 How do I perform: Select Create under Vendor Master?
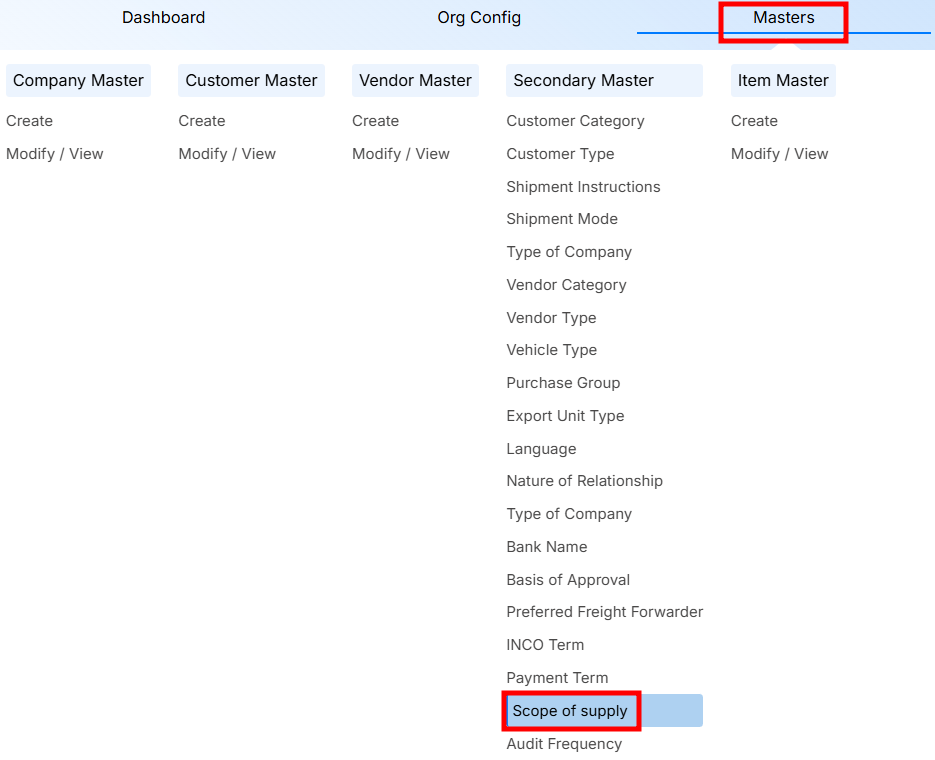click(x=375, y=121)
